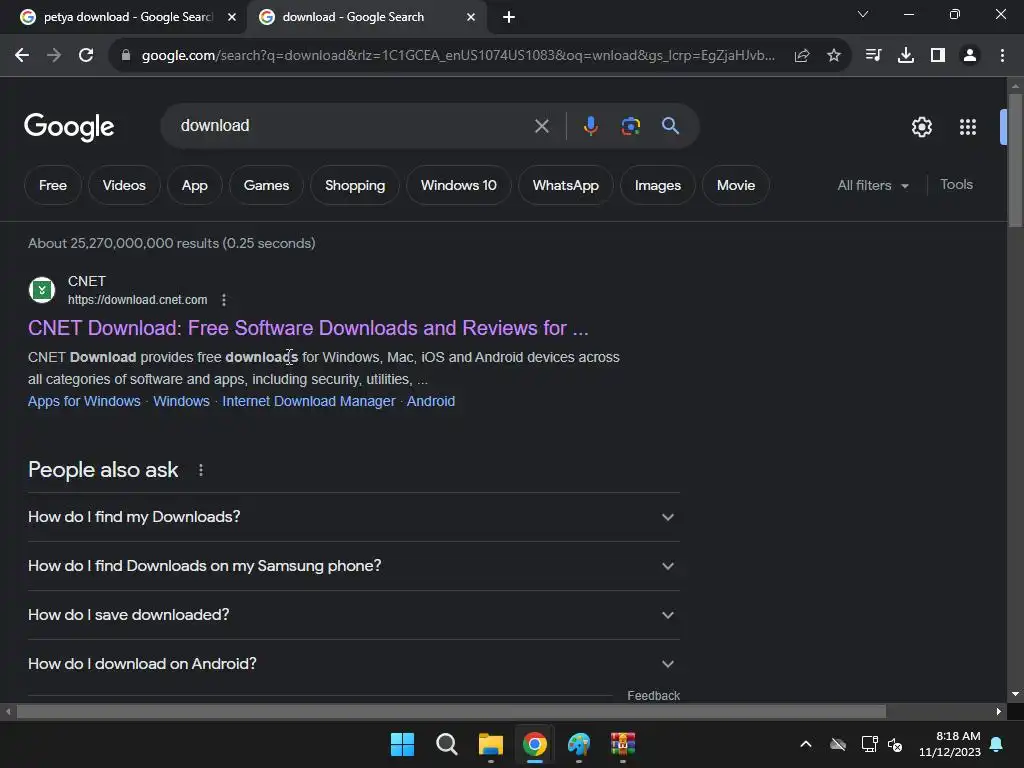Clear the search box text

point(542,126)
